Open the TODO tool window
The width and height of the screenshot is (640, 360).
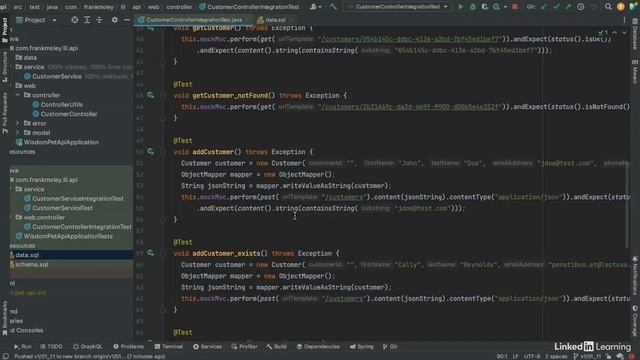[51, 347]
